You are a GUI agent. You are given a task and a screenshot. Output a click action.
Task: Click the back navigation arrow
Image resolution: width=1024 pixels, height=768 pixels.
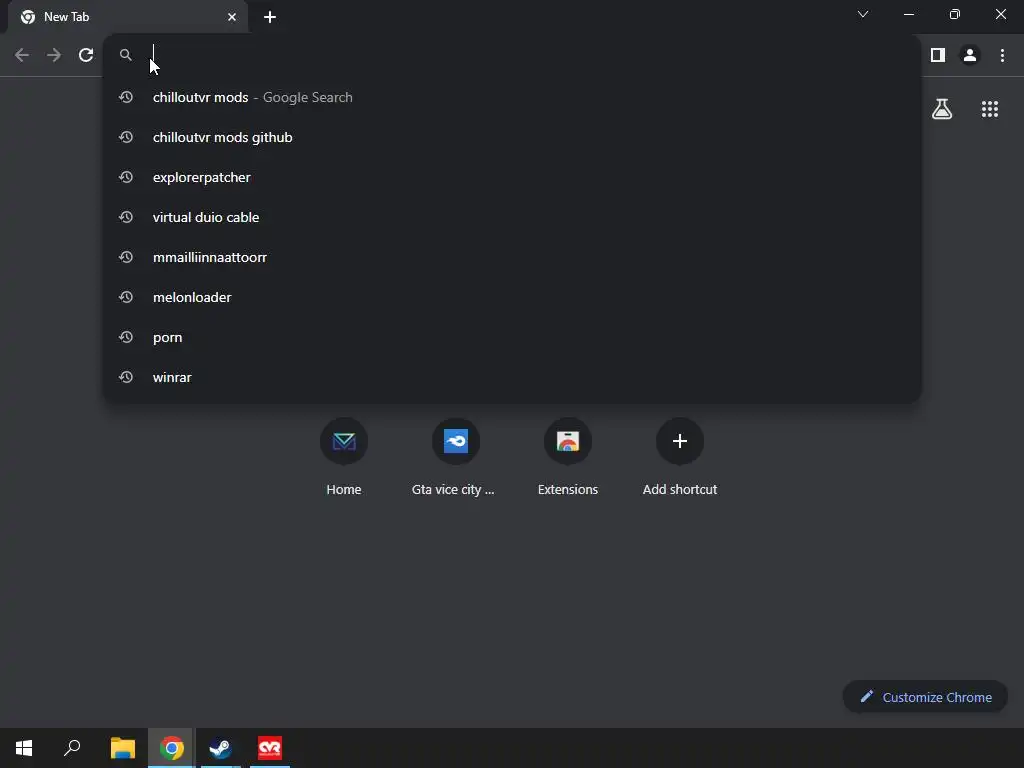(x=22, y=56)
